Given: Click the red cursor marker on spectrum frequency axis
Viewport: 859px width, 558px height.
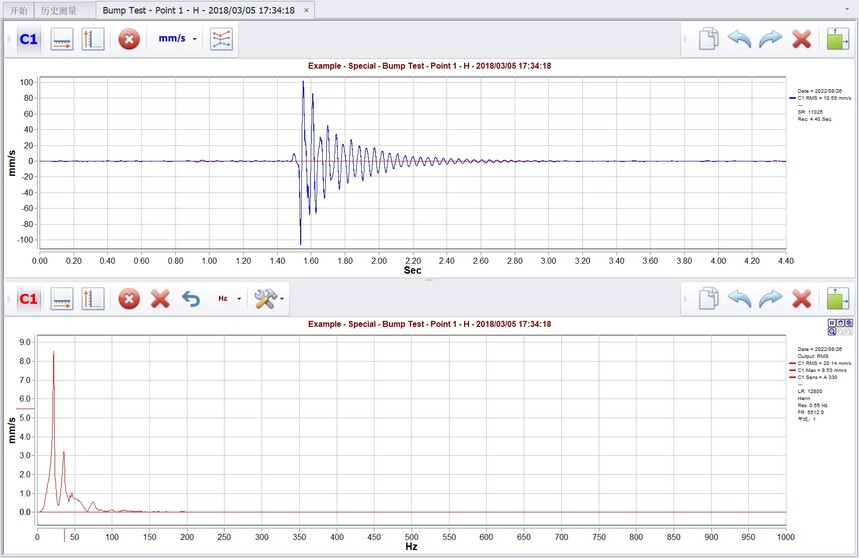Looking at the screenshot, I should tap(65, 537).
